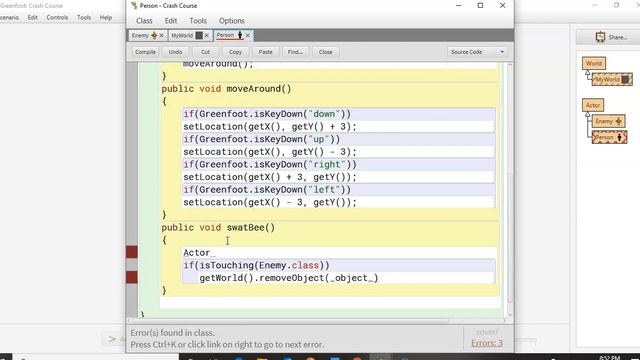The width and height of the screenshot is (640, 360).
Task: Click the person image on the Person class box
Action: [620, 138]
